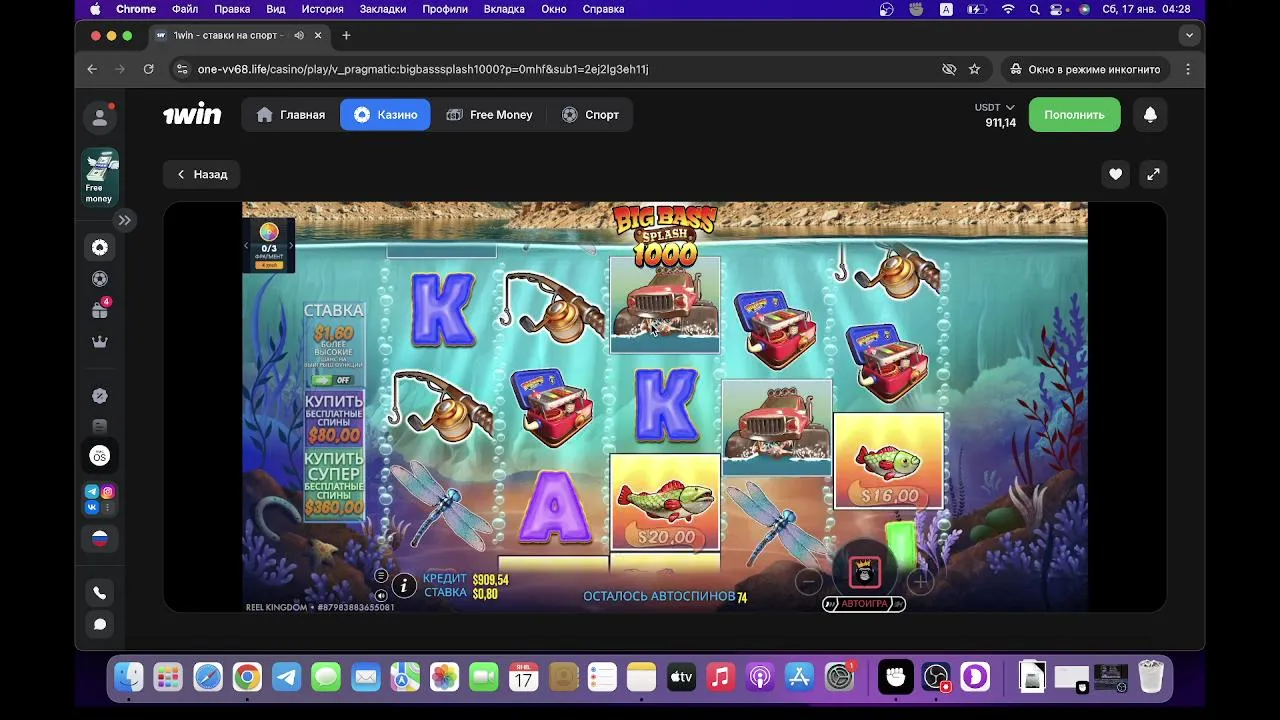Screen dimensions: 1280x720
Task: Click the crossed-eye tracking protection icon
Action: click(x=949, y=69)
